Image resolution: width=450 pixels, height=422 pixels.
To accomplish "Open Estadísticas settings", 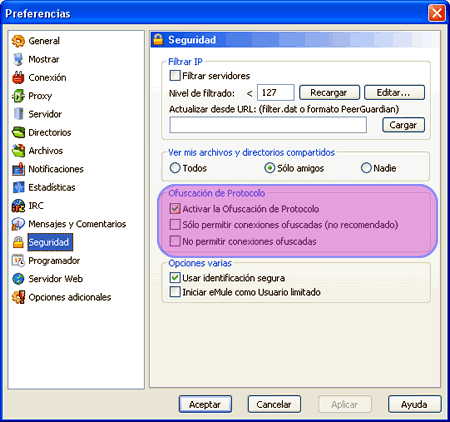I will click(x=52, y=187).
